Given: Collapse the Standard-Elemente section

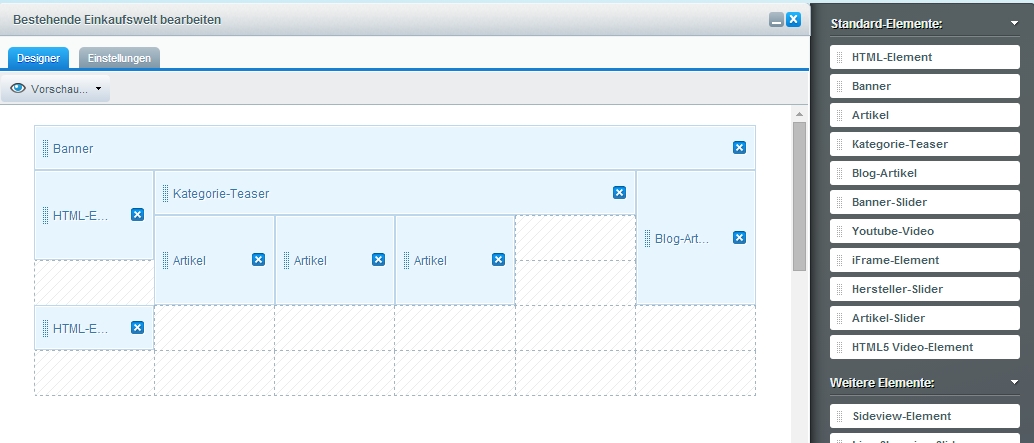Looking at the screenshot, I should 1014,23.
